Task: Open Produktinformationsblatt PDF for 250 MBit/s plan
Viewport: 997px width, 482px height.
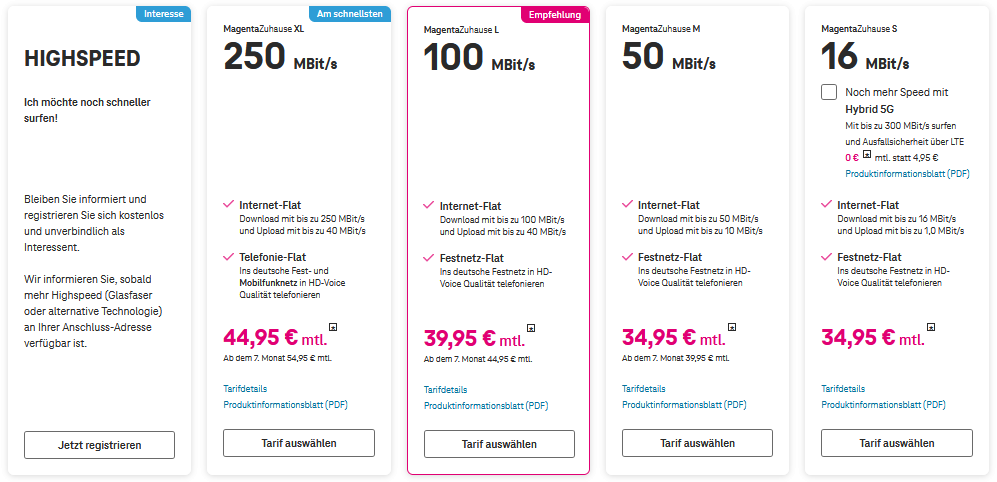Action: click(285, 404)
